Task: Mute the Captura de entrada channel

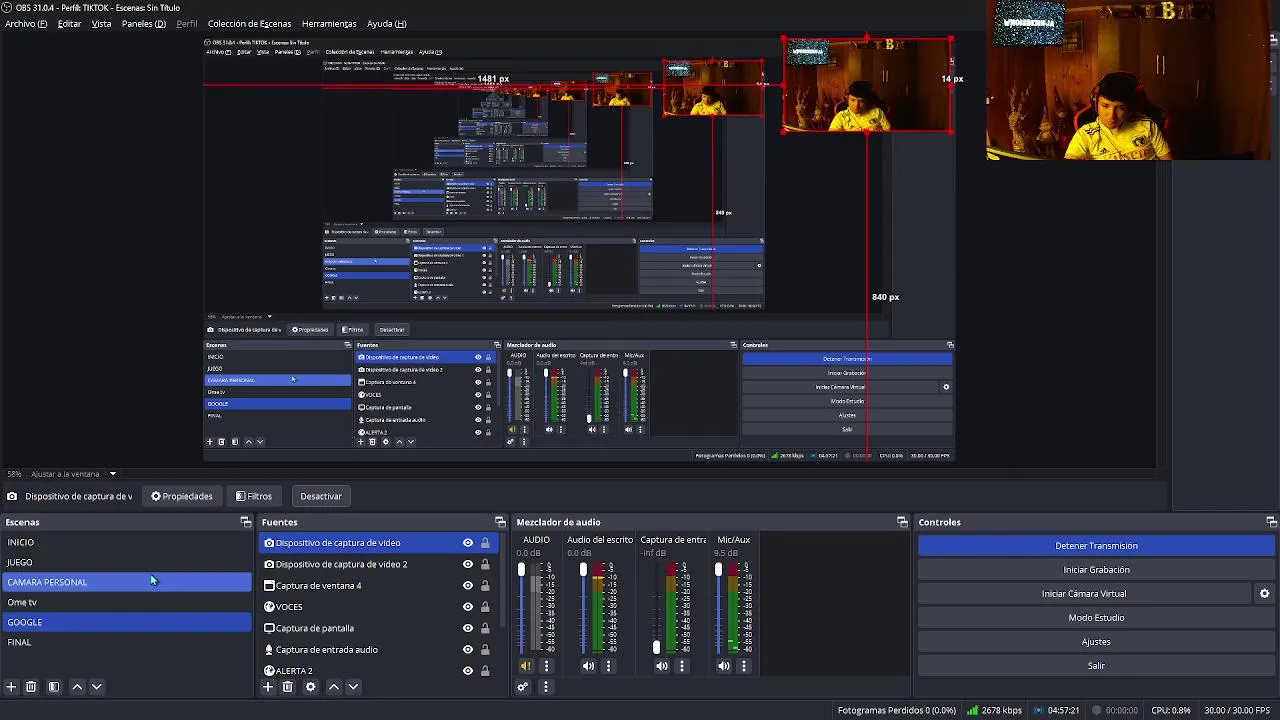Action: click(662, 666)
